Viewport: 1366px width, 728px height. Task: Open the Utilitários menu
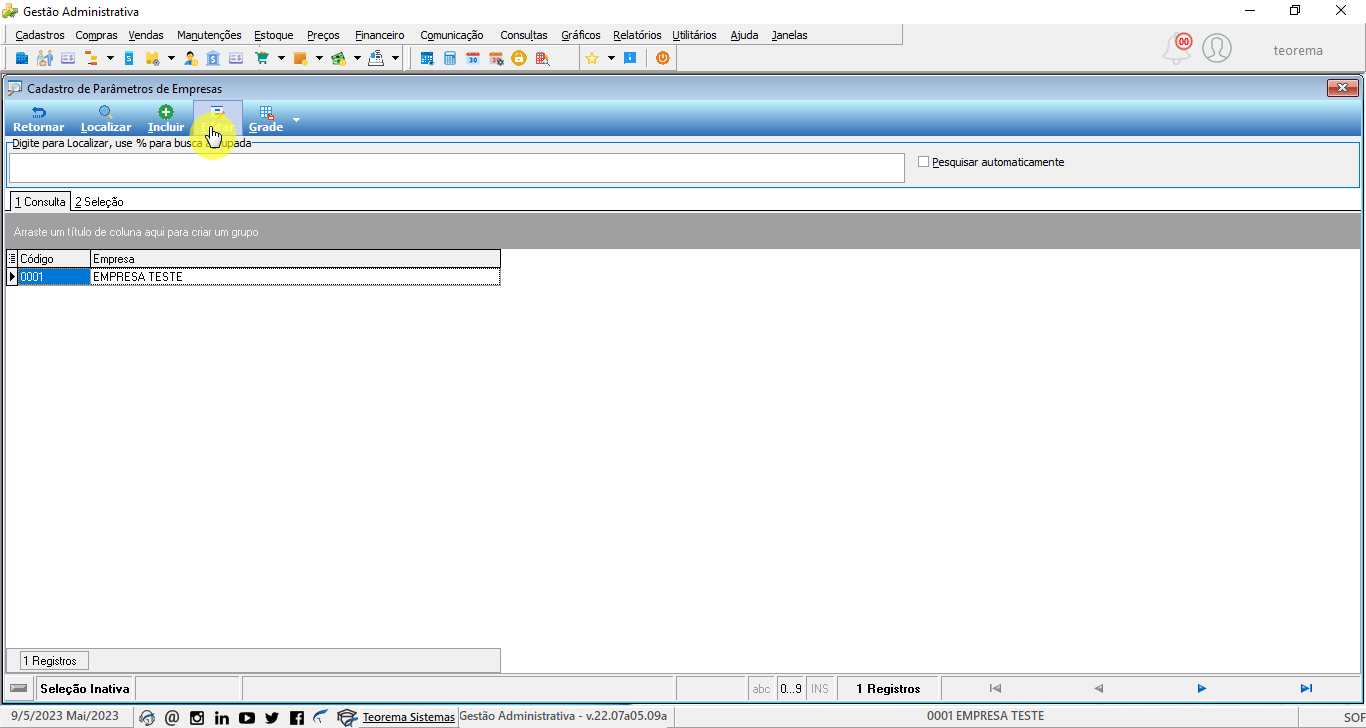coord(694,35)
